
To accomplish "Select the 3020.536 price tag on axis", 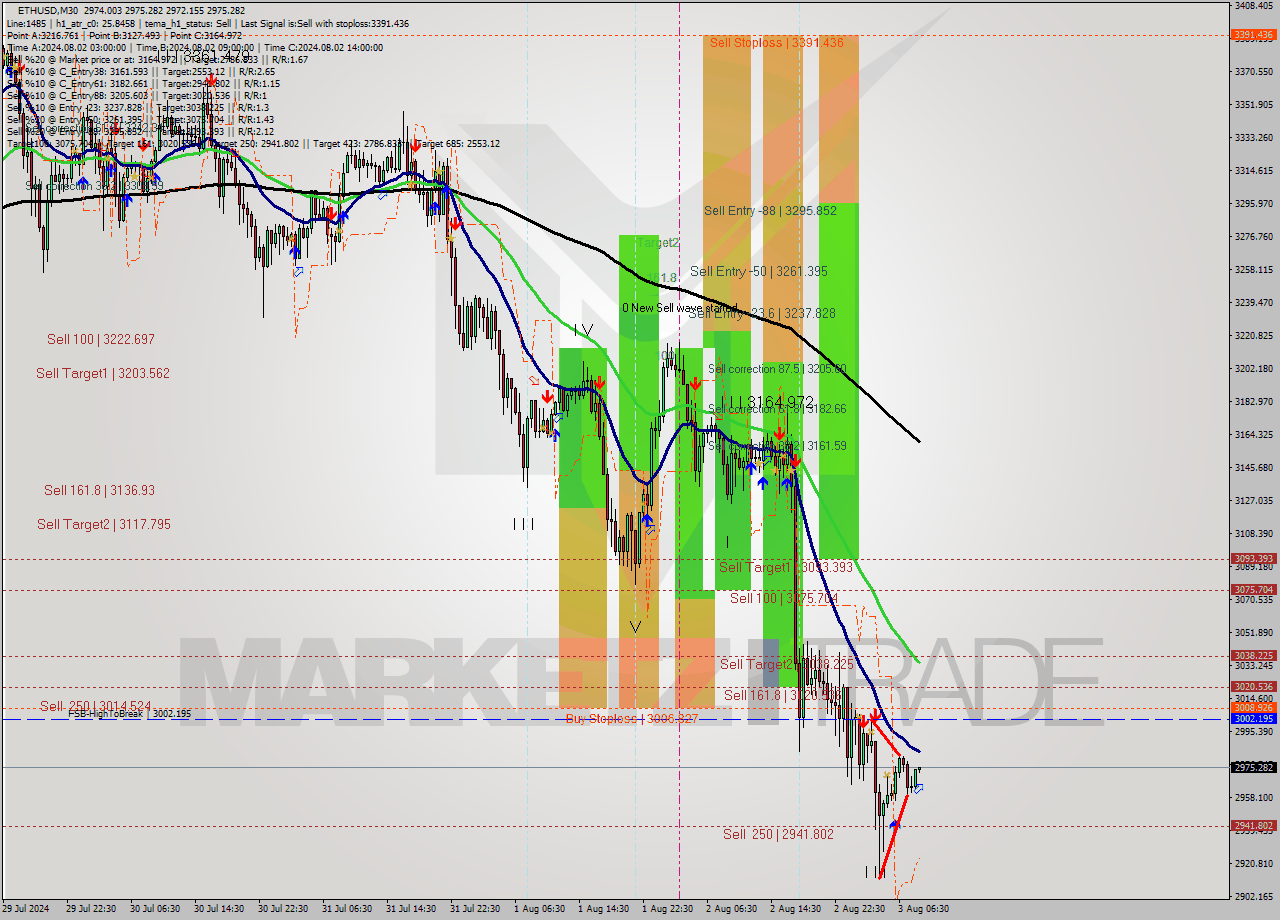I will point(1253,687).
